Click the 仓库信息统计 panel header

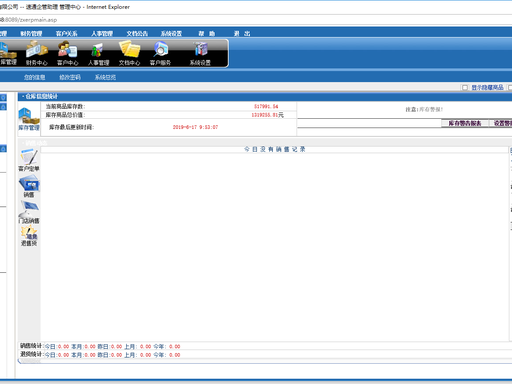click(x=41, y=97)
